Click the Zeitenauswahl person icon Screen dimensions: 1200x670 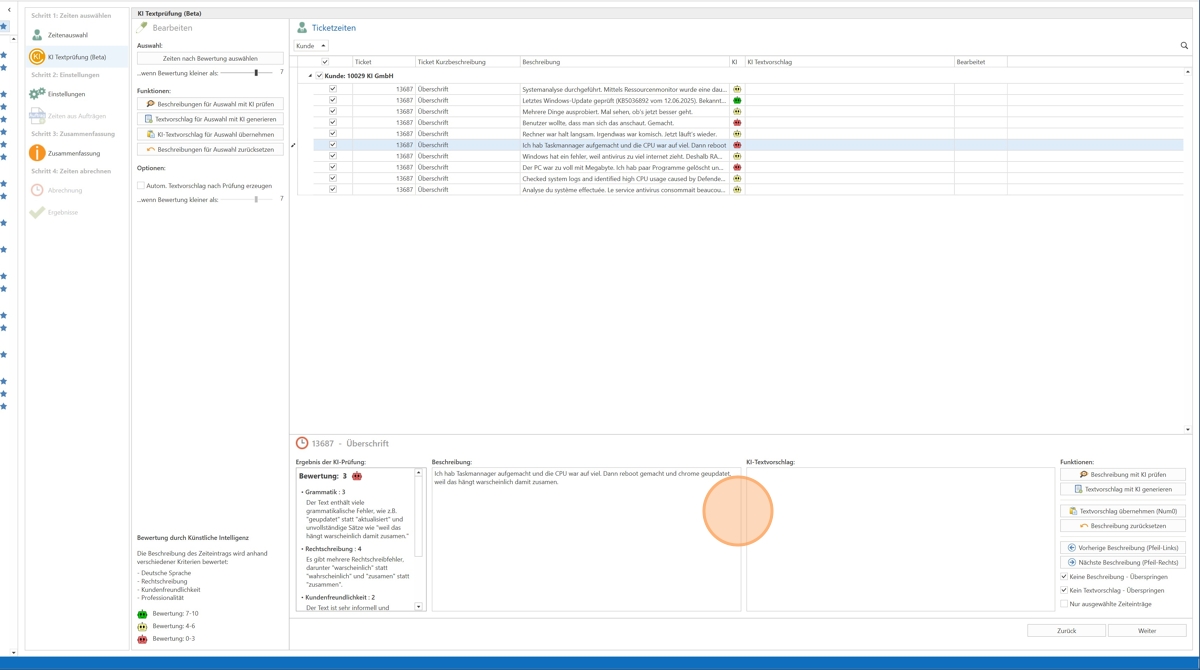click(x=37, y=35)
